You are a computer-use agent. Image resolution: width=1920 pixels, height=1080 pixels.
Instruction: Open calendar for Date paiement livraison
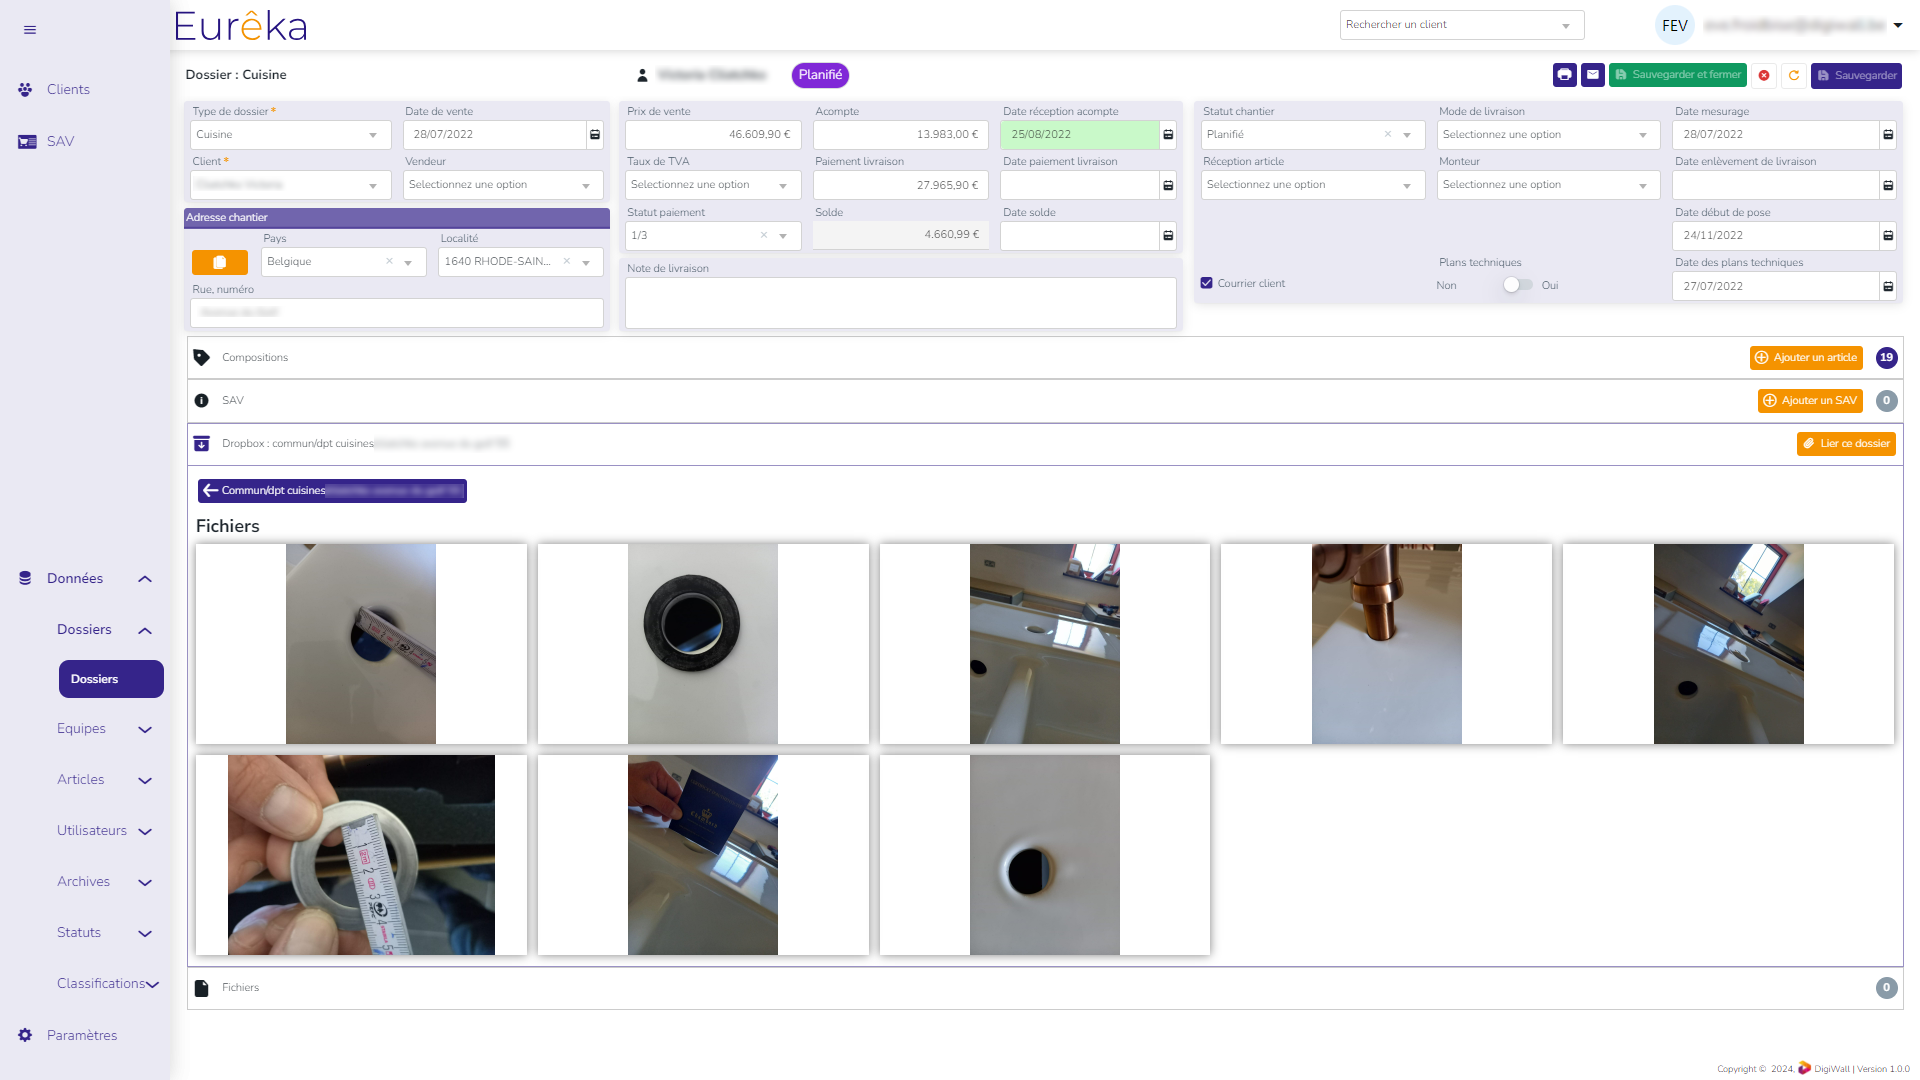pos(1168,185)
